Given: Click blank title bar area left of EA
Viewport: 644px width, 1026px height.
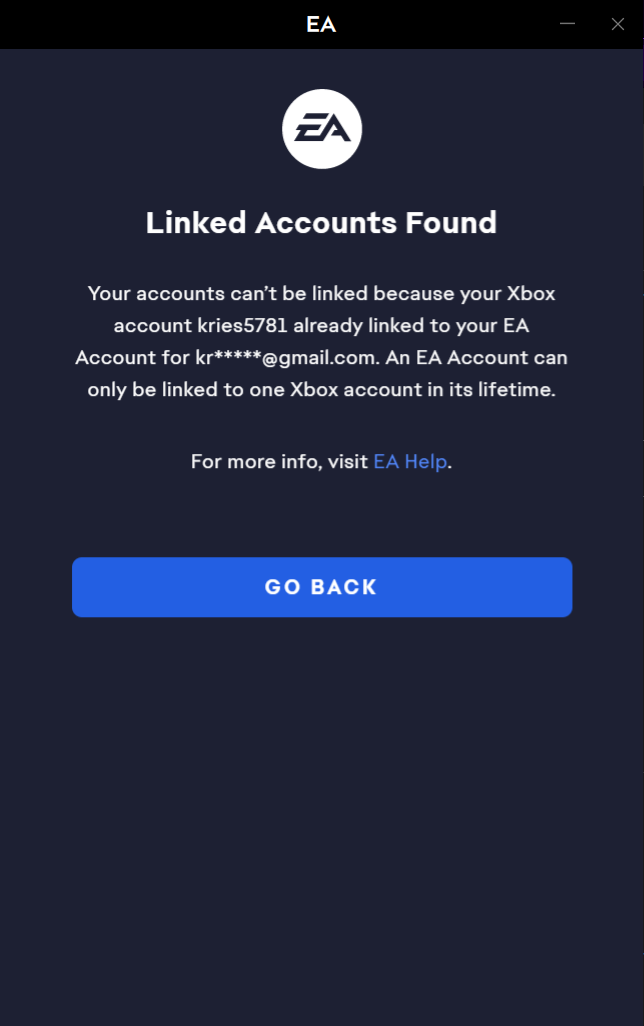Looking at the screenshot, I should coord(150,25).
